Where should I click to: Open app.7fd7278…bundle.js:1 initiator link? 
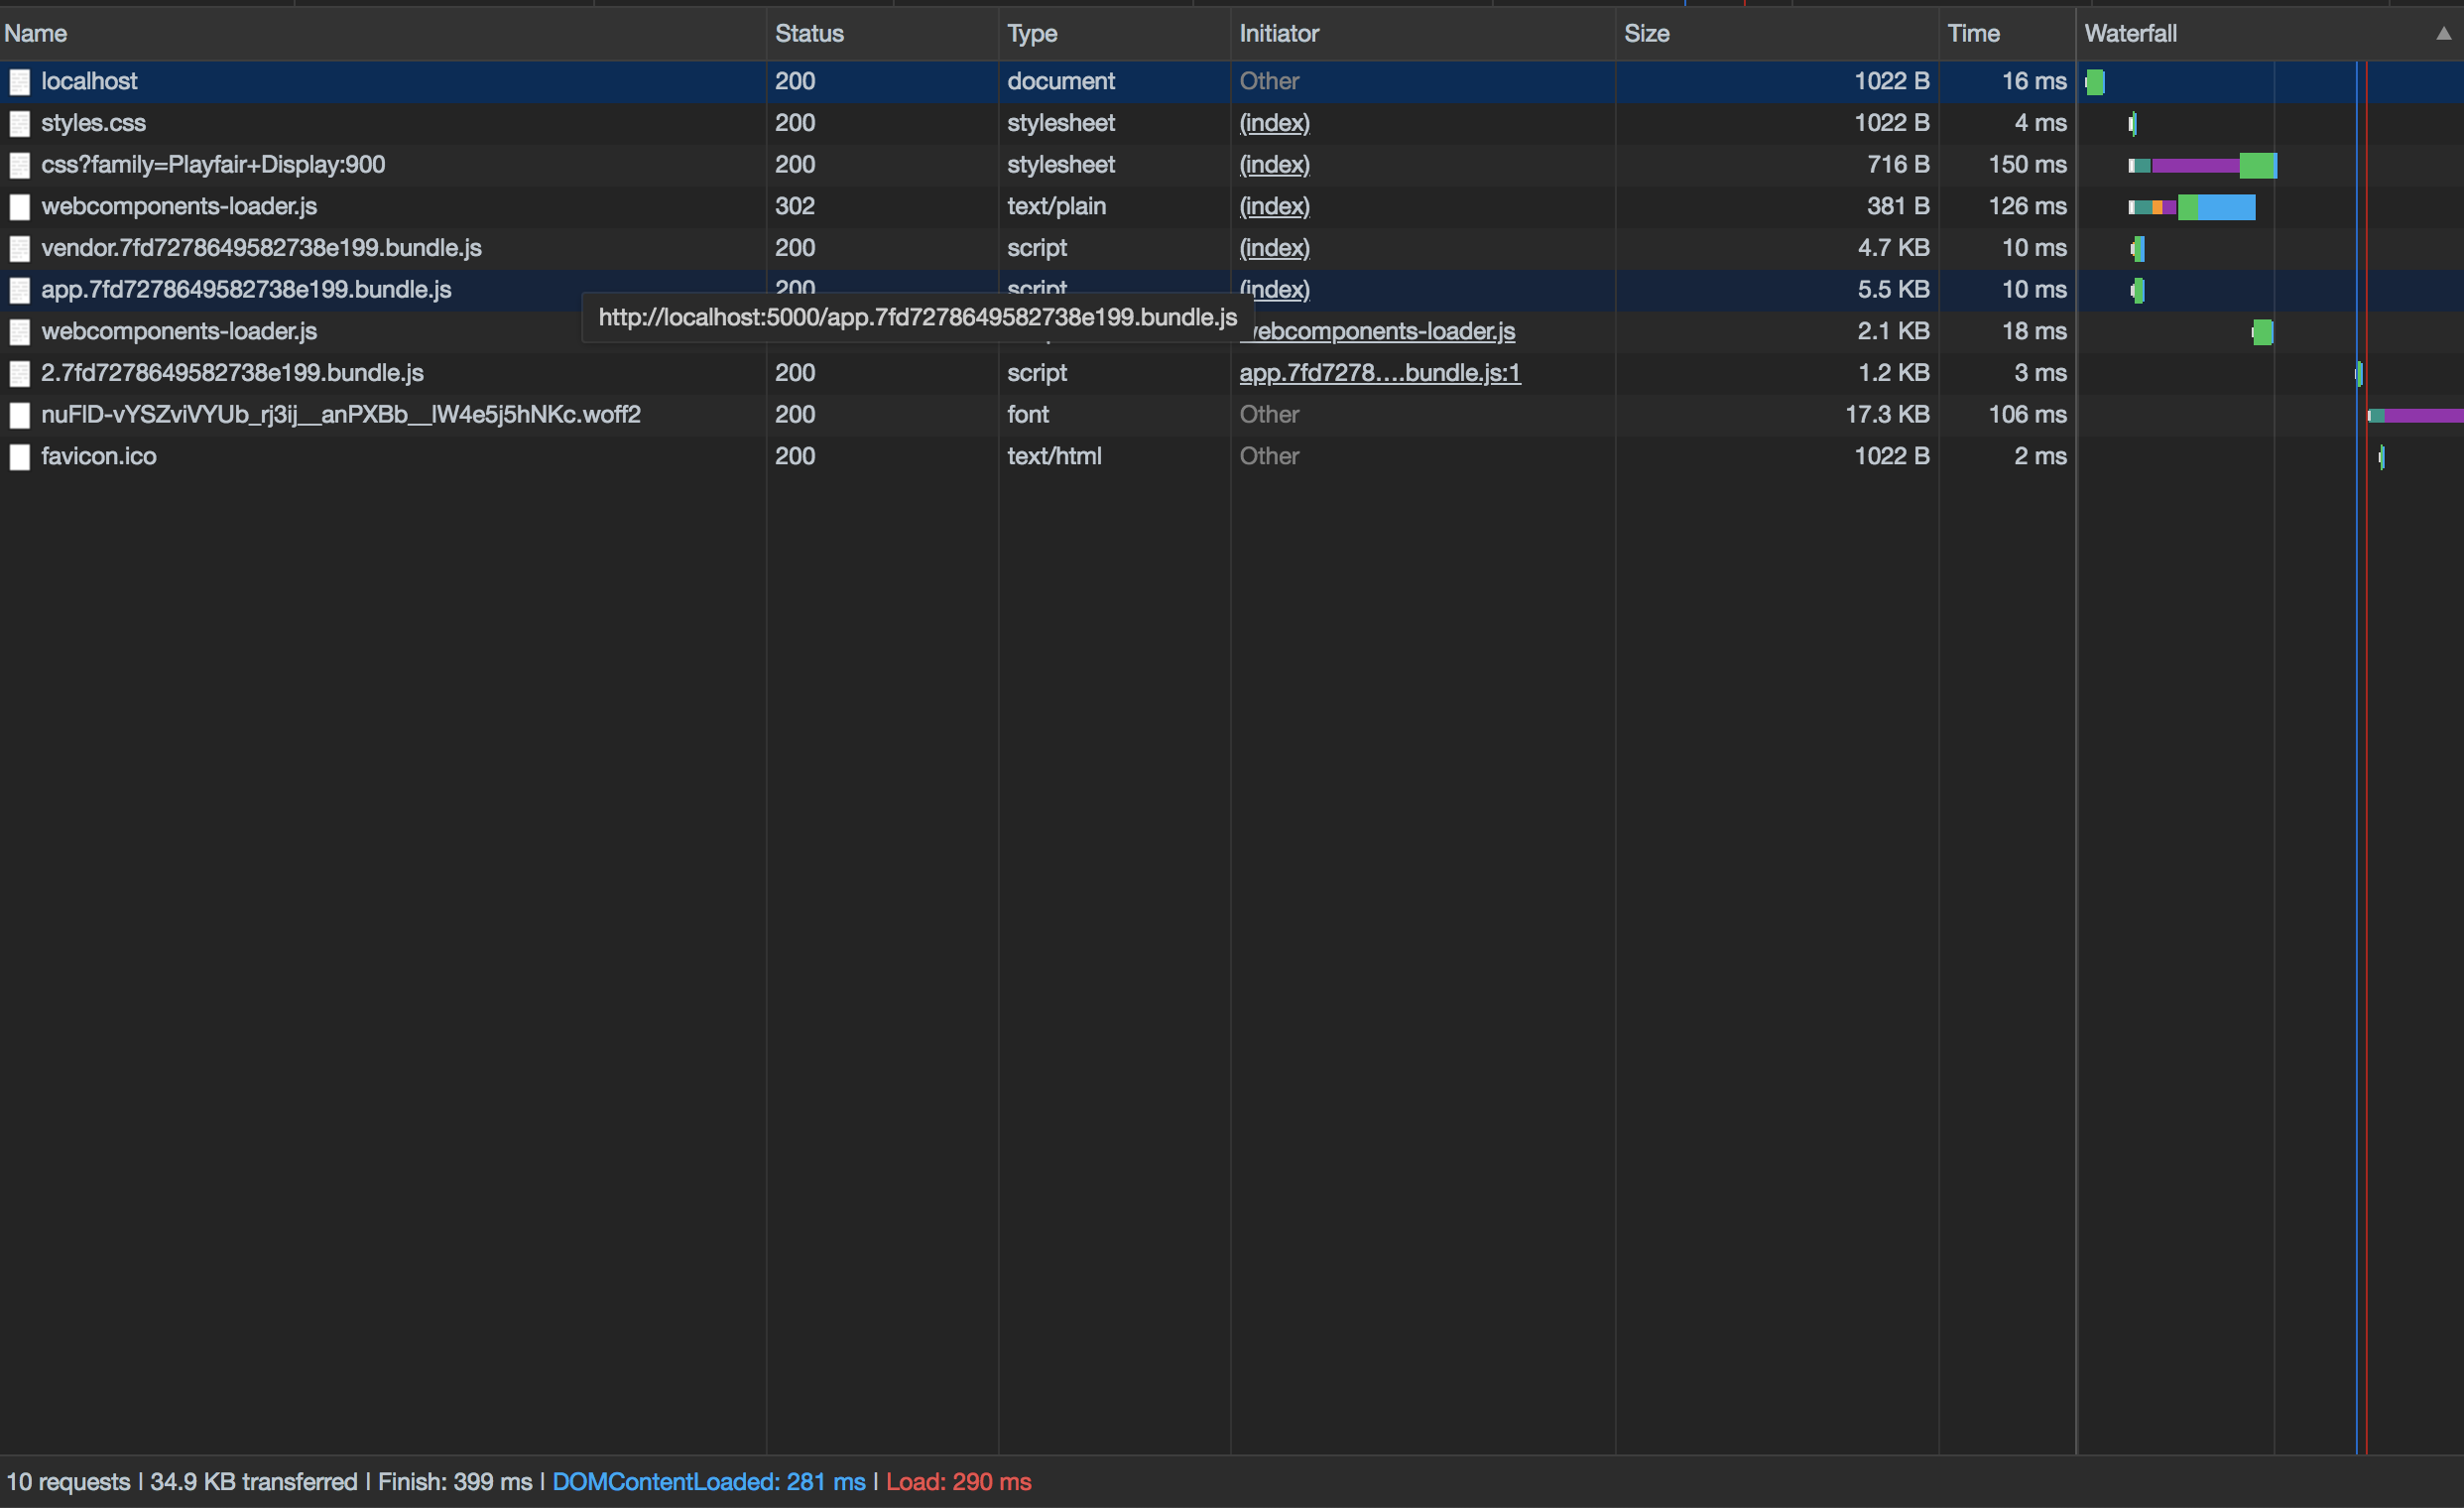tap(1379, 373)
